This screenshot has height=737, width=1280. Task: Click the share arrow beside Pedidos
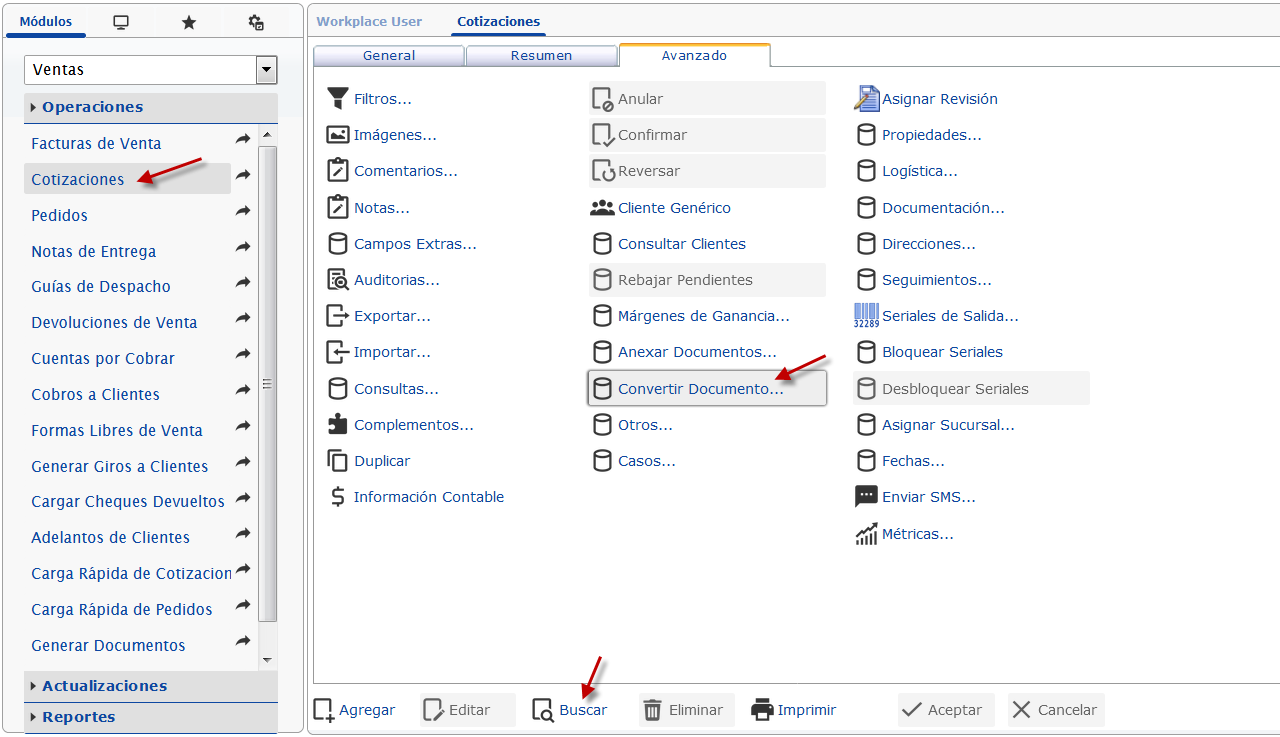click(243, 212)
